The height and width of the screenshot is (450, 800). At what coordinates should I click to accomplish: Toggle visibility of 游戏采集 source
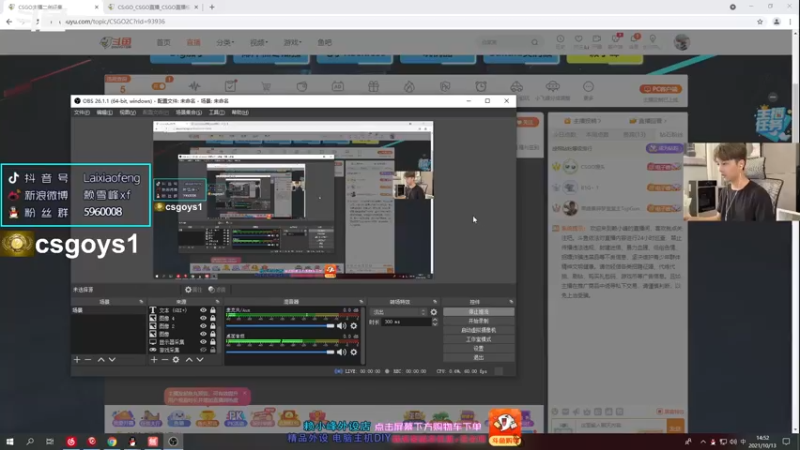coord(203,350)
